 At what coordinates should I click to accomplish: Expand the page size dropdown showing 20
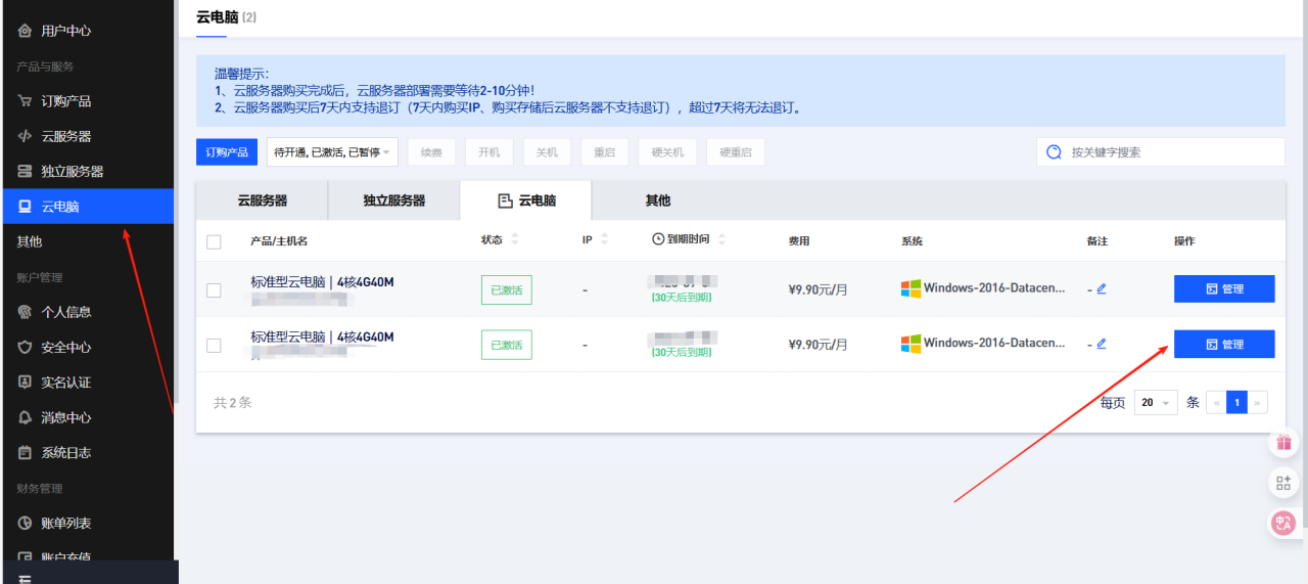click(x=1155, y=402)
